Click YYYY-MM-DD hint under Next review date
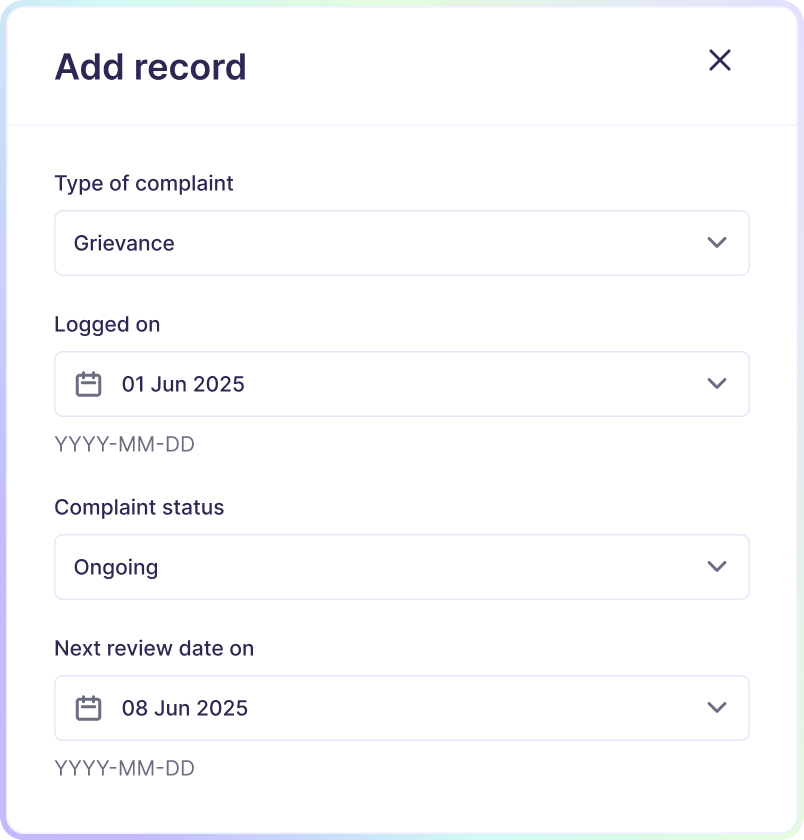The width and height of the screenshot is (804, 840). pos(124,768)
